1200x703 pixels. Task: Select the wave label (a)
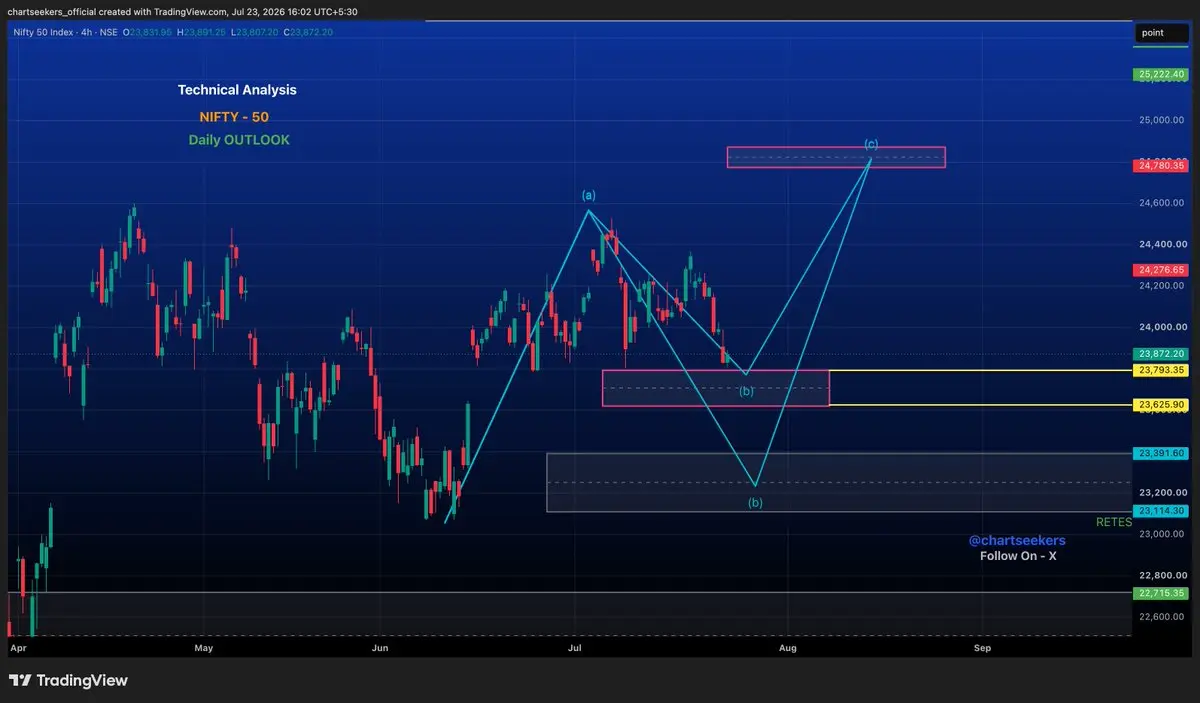[588, 195]
